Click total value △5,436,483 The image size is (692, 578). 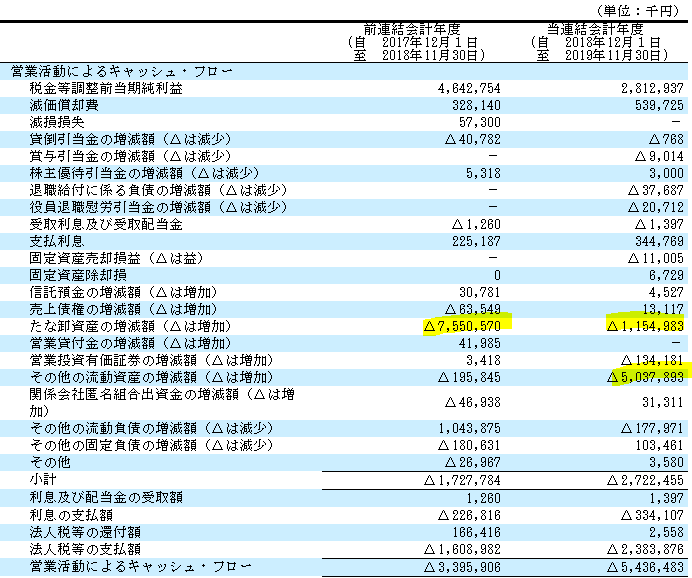645,567
